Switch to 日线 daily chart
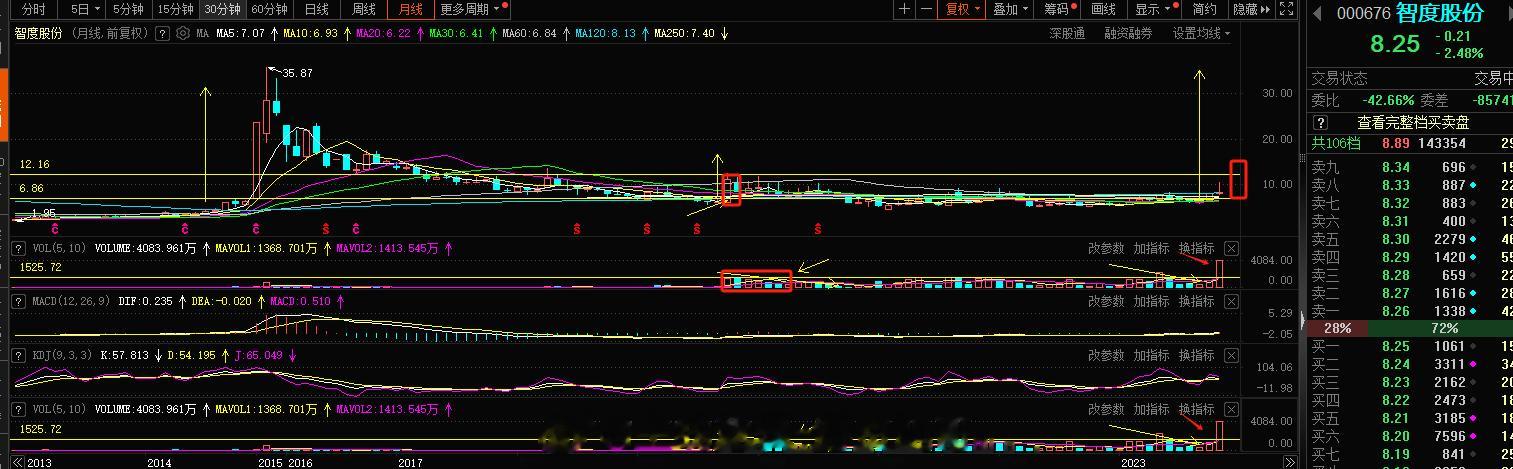Viewport: 1513px width, 469px height. (316, 9)
